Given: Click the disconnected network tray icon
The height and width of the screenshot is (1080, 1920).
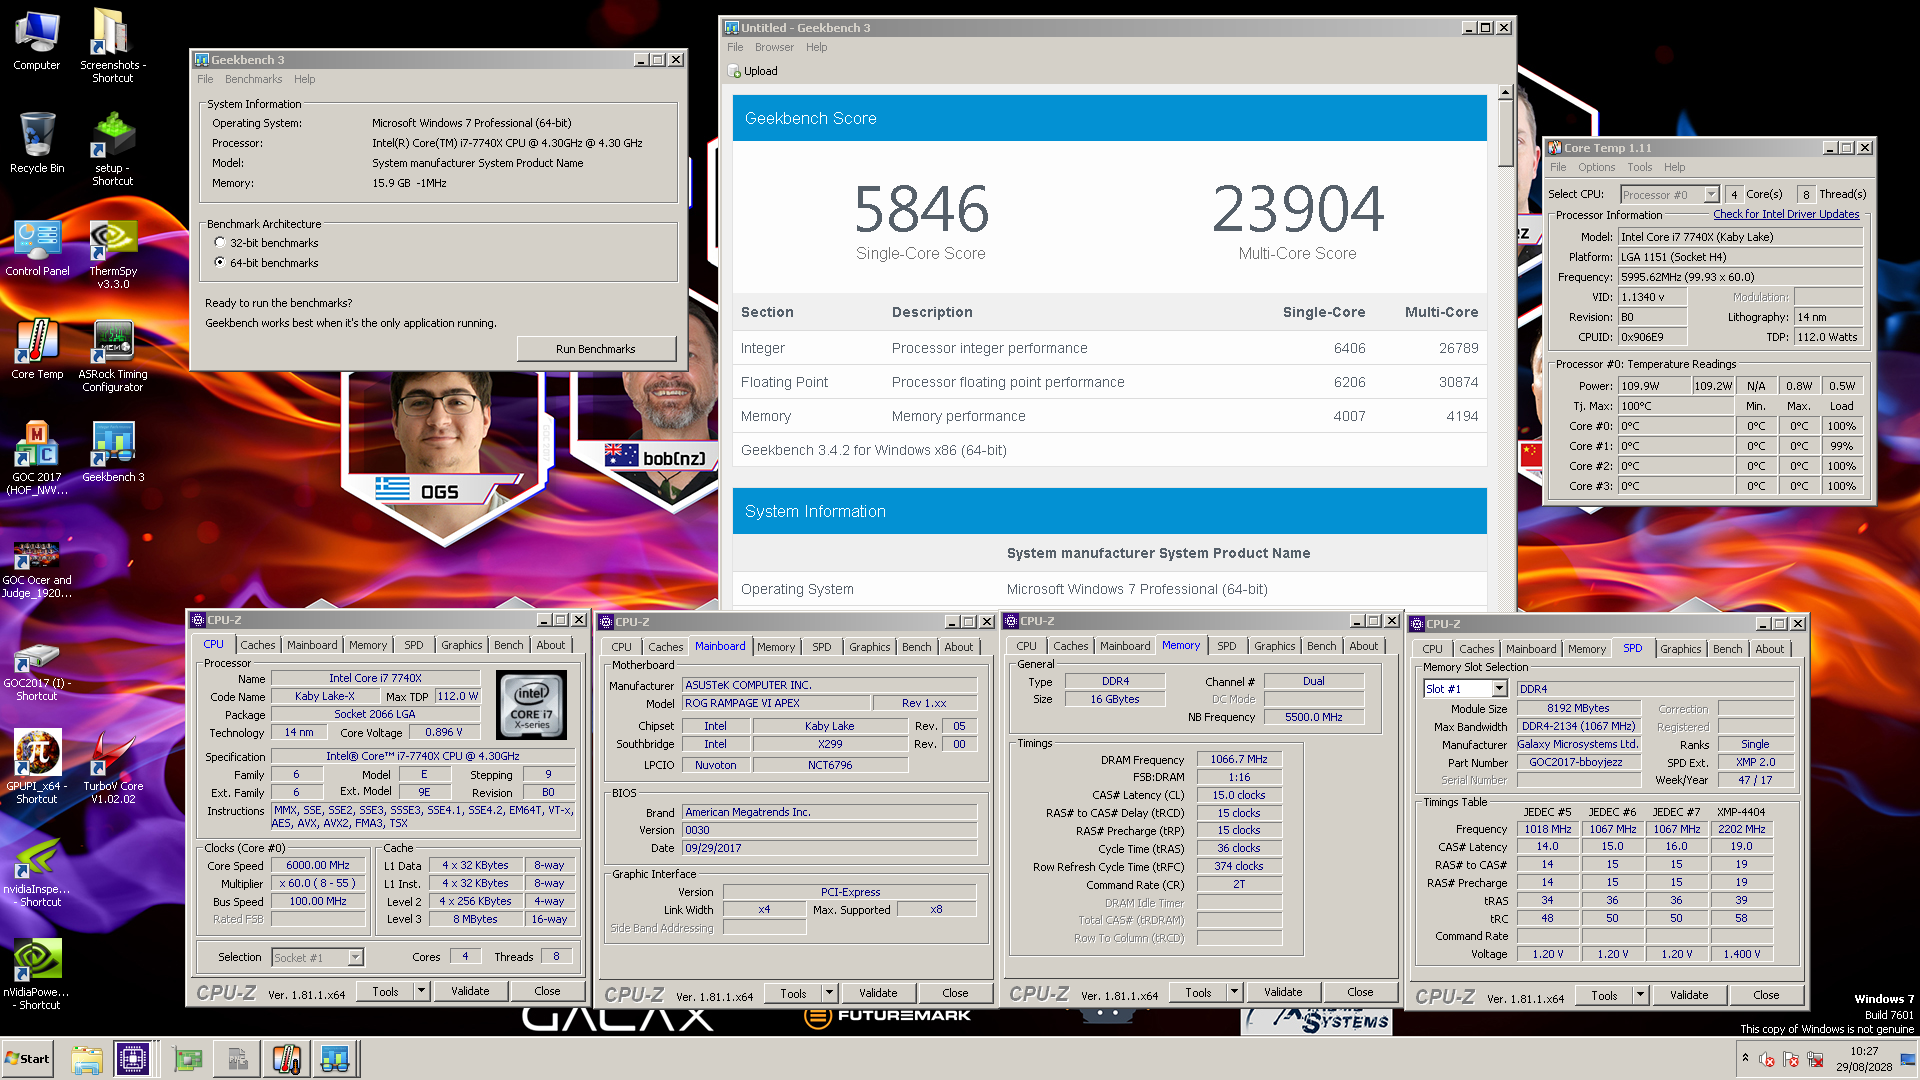Looking at the screenshot, I should click(1815, 1059).
